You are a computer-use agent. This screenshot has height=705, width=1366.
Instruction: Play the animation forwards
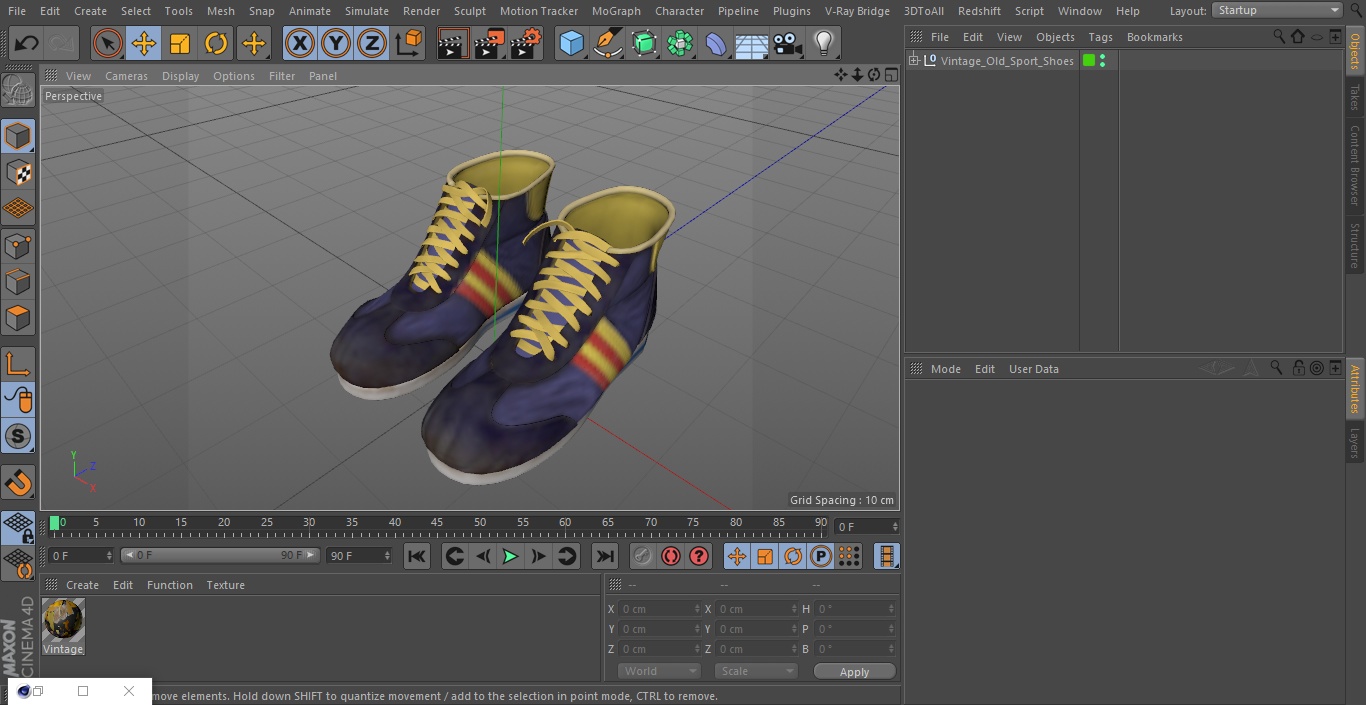click(510, 556)
